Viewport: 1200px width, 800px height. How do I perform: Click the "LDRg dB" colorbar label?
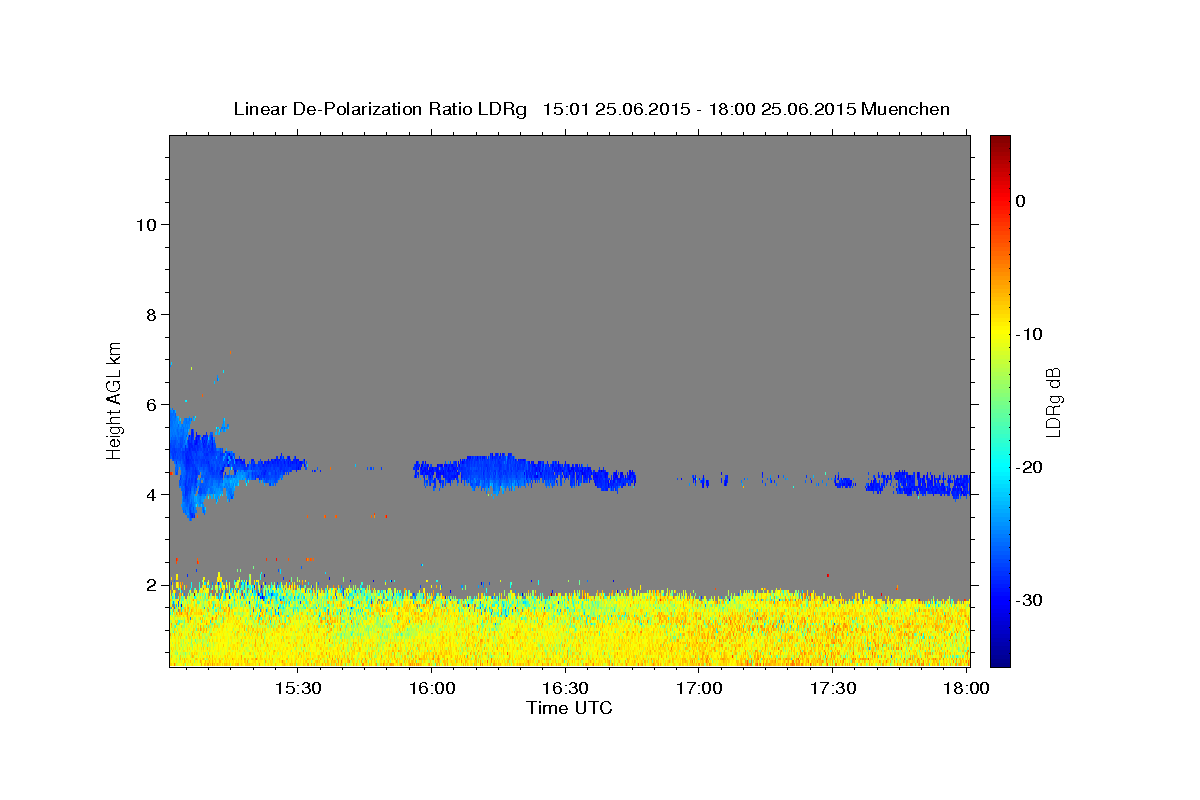pyautogui.click(x=1053, y=401)
